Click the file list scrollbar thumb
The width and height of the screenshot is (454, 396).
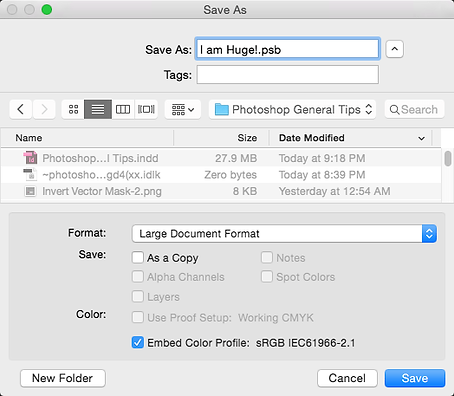tap(448, 158)
